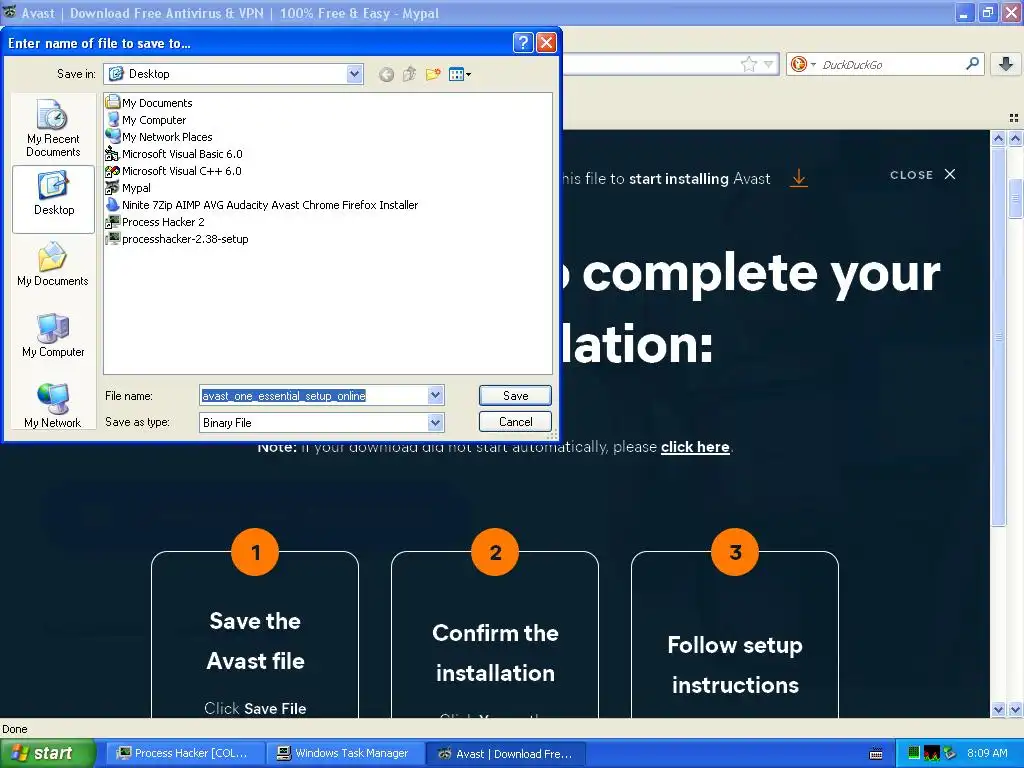
Task: Switch to Avast Mypal taskbar button
Action: [x=505, y=754]
